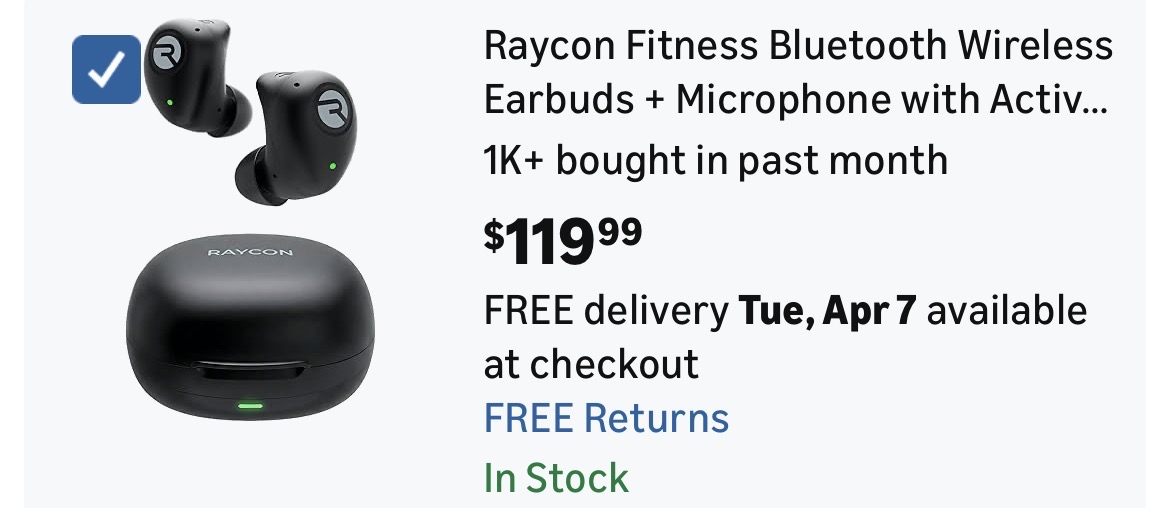Click the 'Earbuds + Microphone' title line
1170x508 pixels.
686,101
